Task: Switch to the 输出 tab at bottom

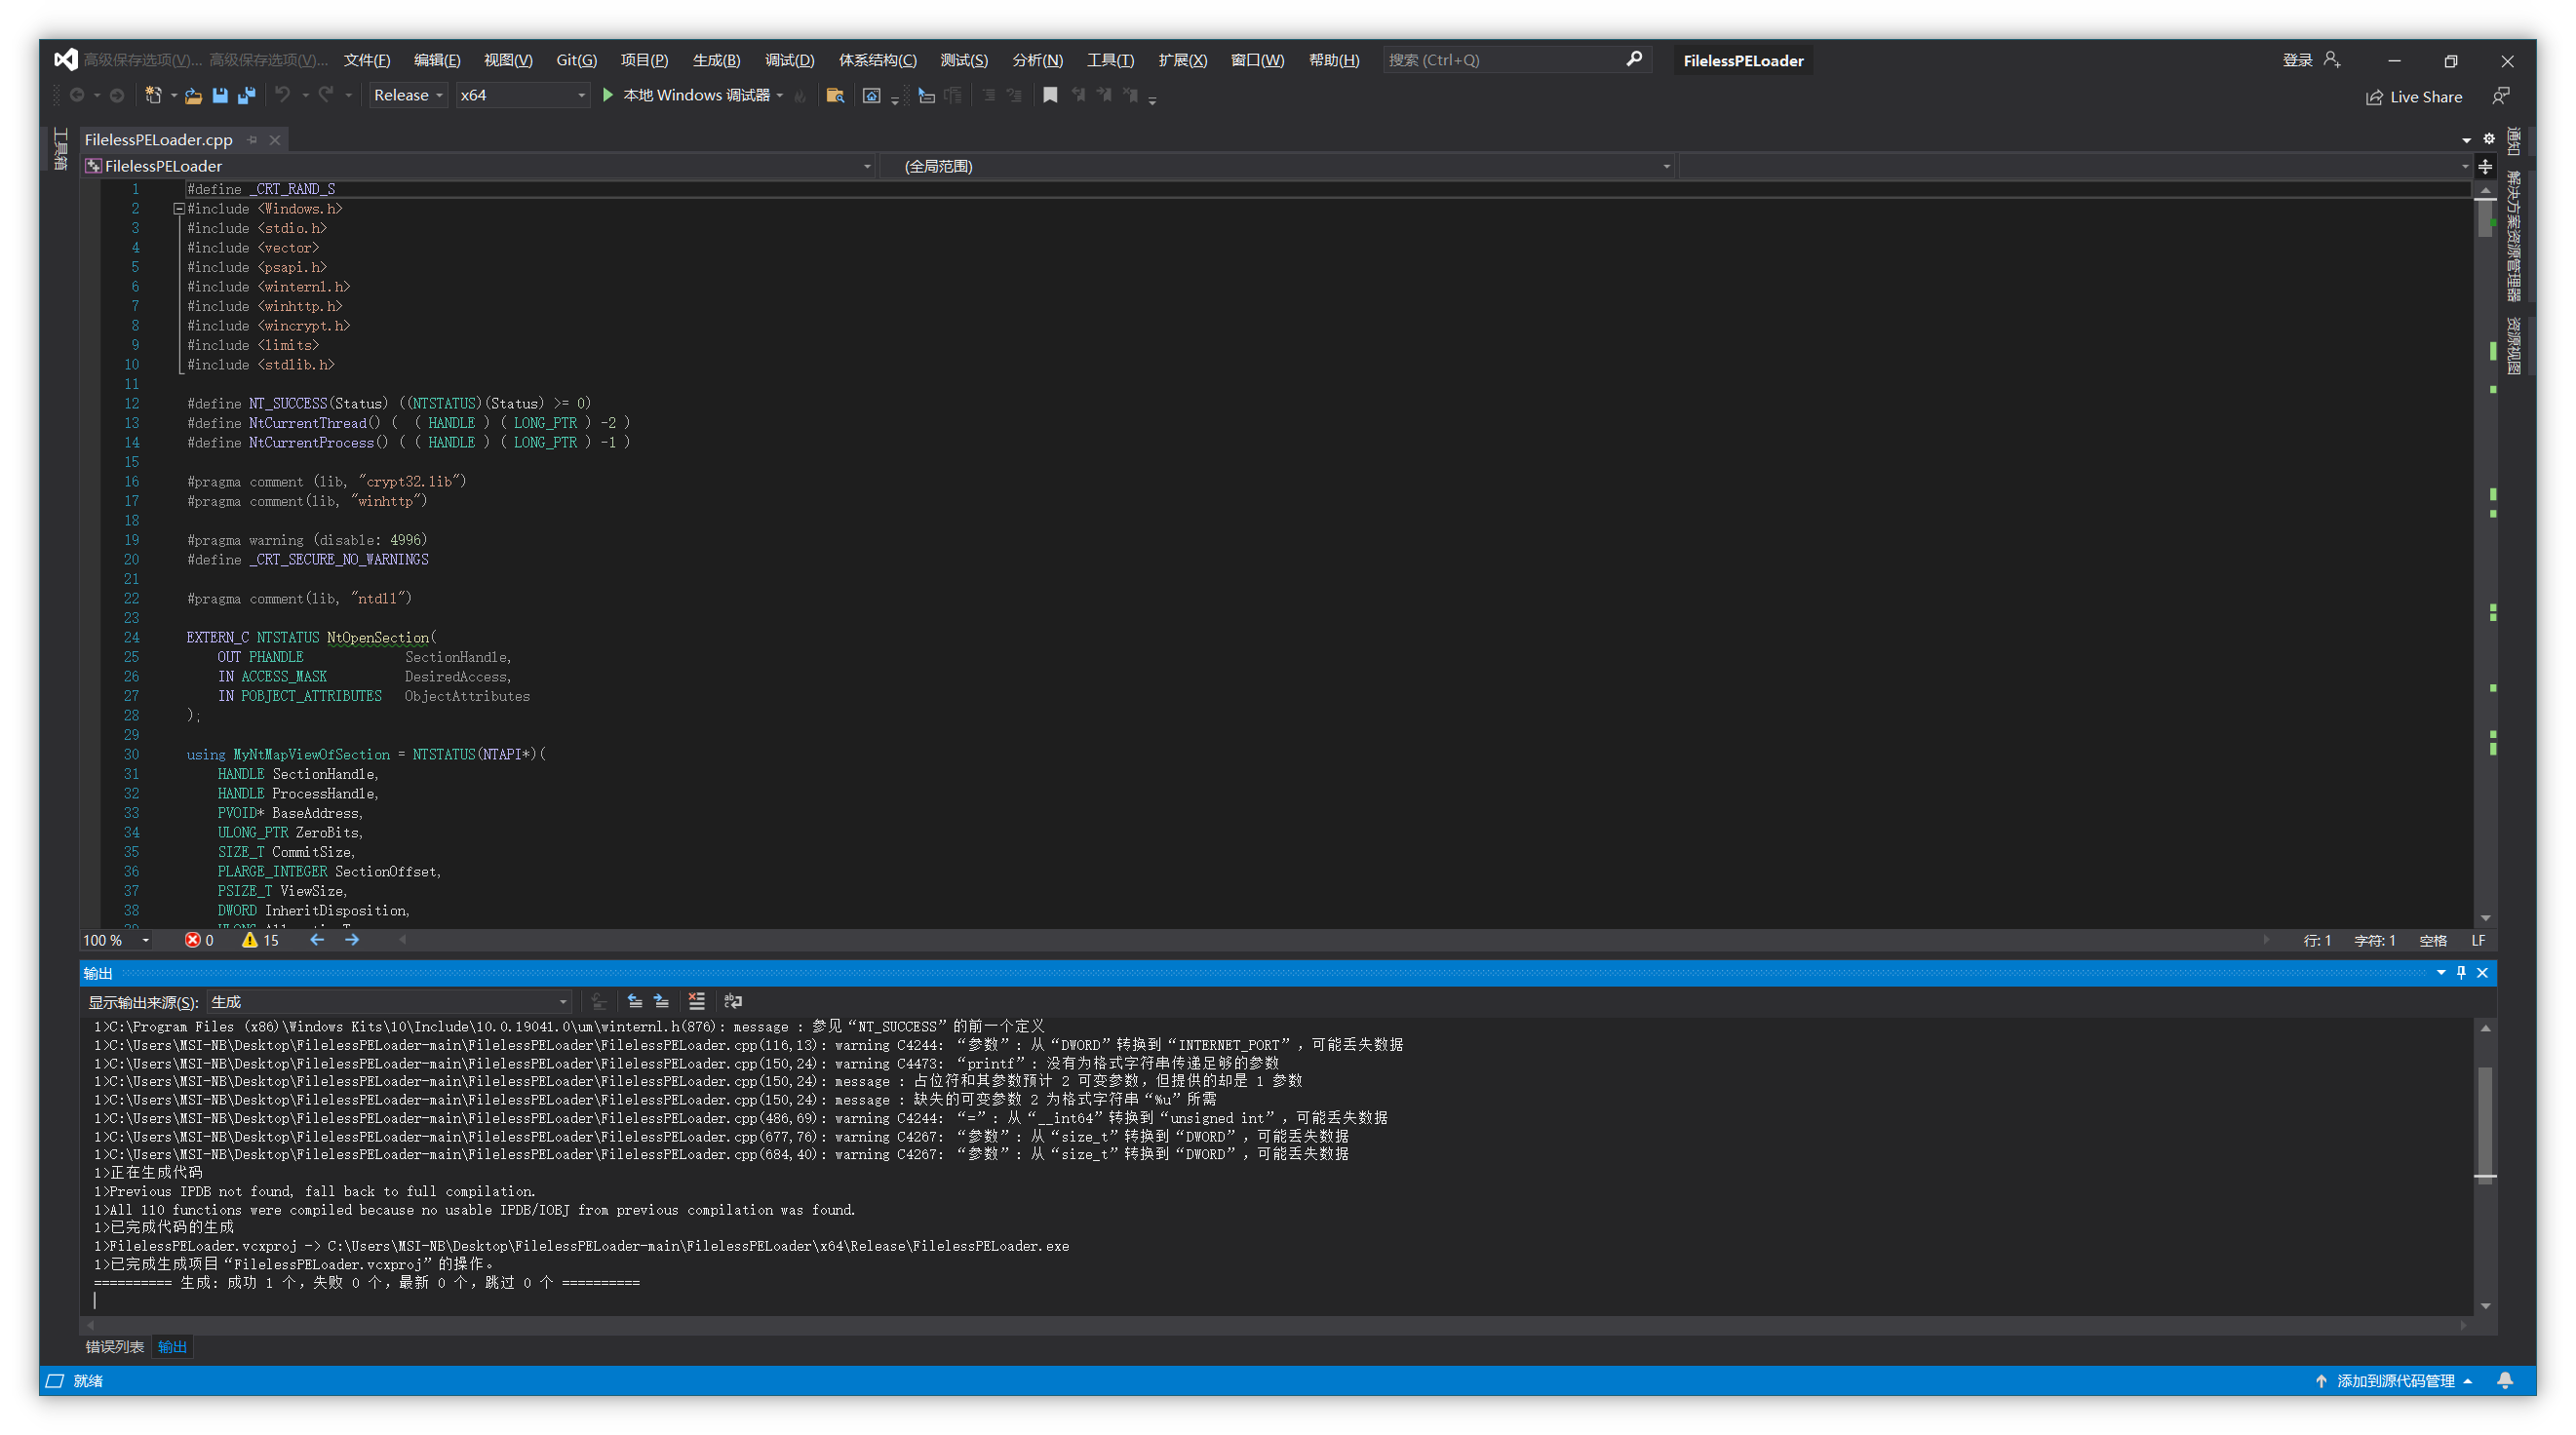Action: tap(172, 1346)
